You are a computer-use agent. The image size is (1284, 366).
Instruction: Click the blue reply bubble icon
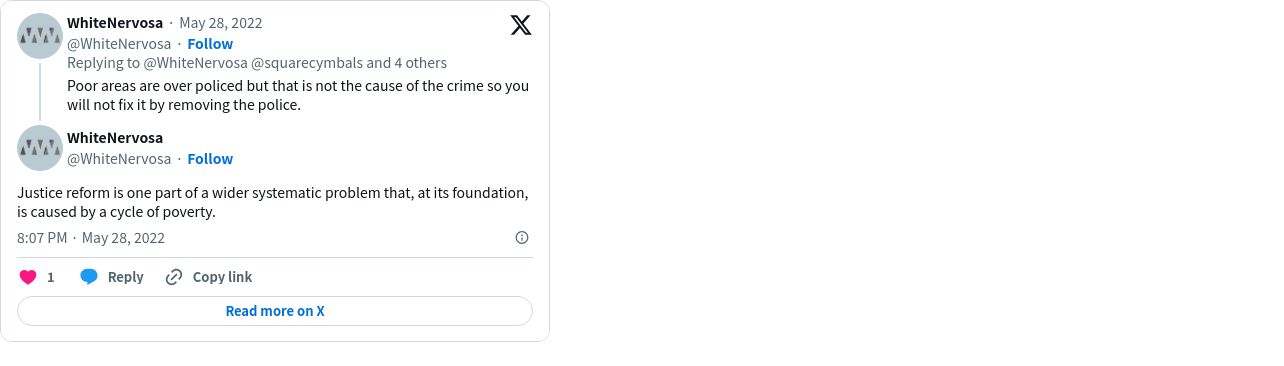89,277
